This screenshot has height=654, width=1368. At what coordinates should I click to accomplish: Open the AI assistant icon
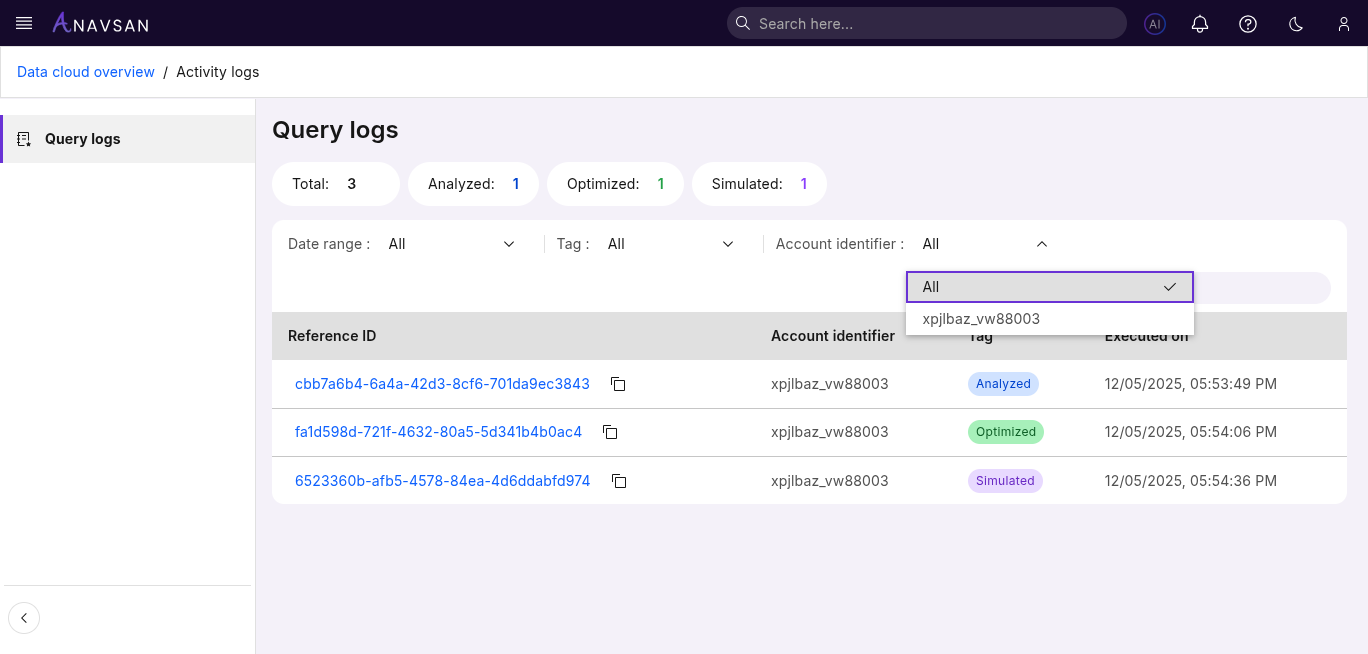[x=1154, y=23]
